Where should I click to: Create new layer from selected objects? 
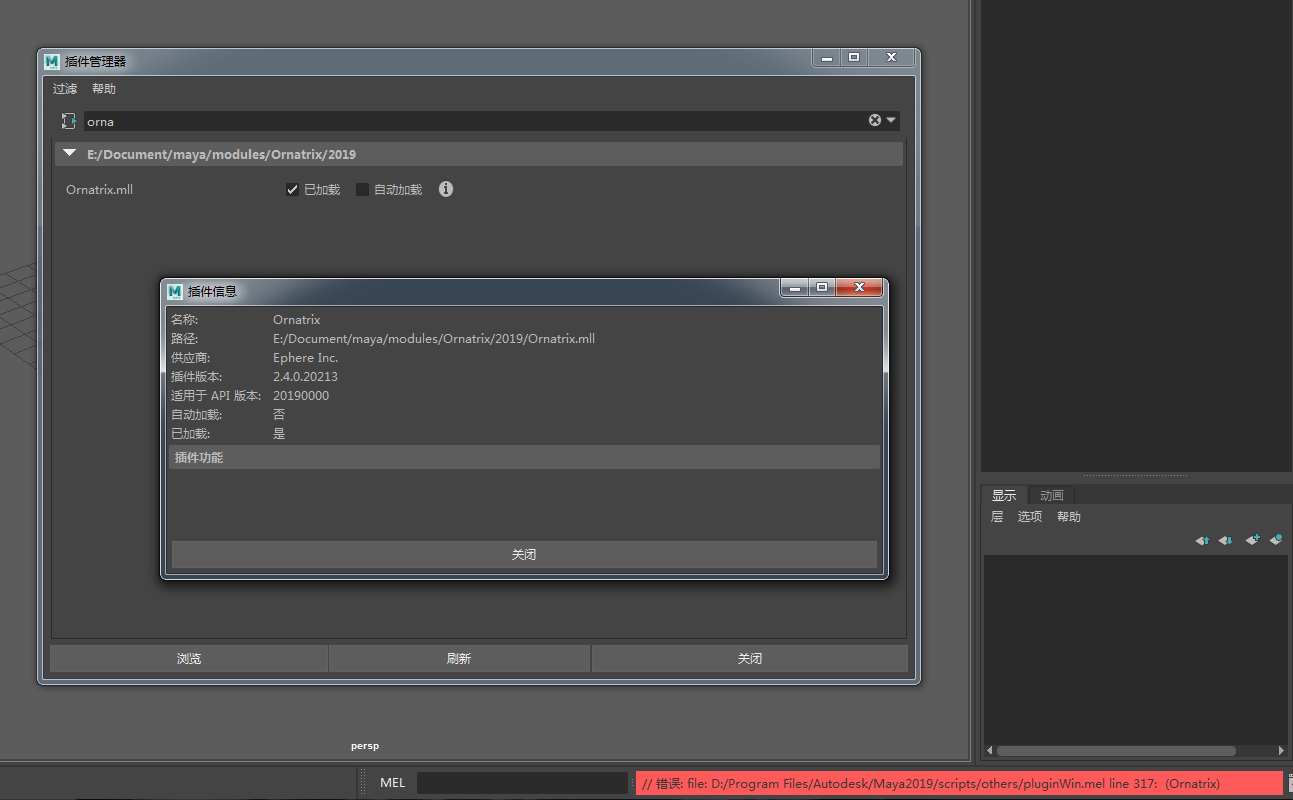(x=1276, y=540)
